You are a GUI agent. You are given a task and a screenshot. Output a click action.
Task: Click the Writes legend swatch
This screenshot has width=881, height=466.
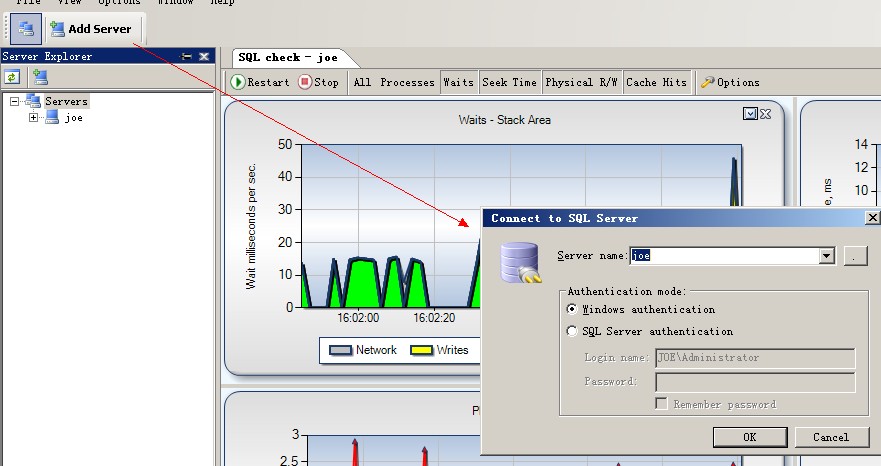(x=421, y=350)
